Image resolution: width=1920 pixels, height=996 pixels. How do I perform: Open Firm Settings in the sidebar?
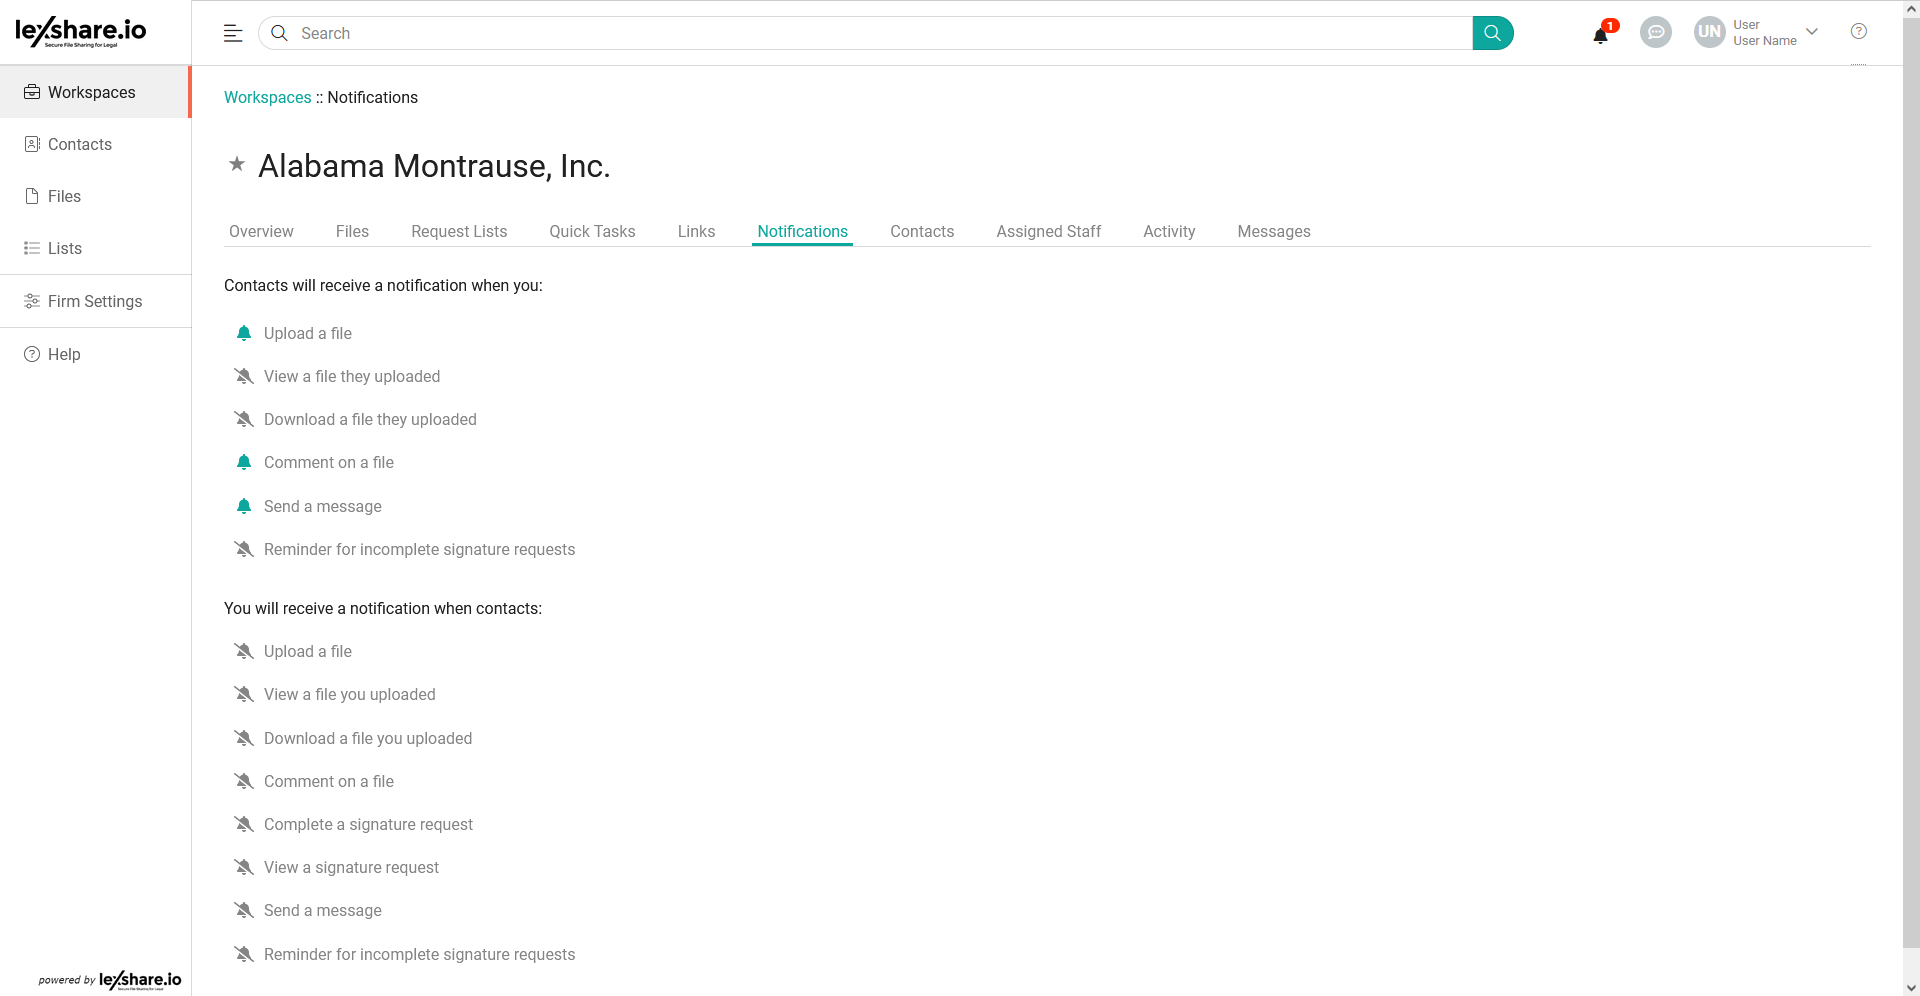(x=95, y=301)
